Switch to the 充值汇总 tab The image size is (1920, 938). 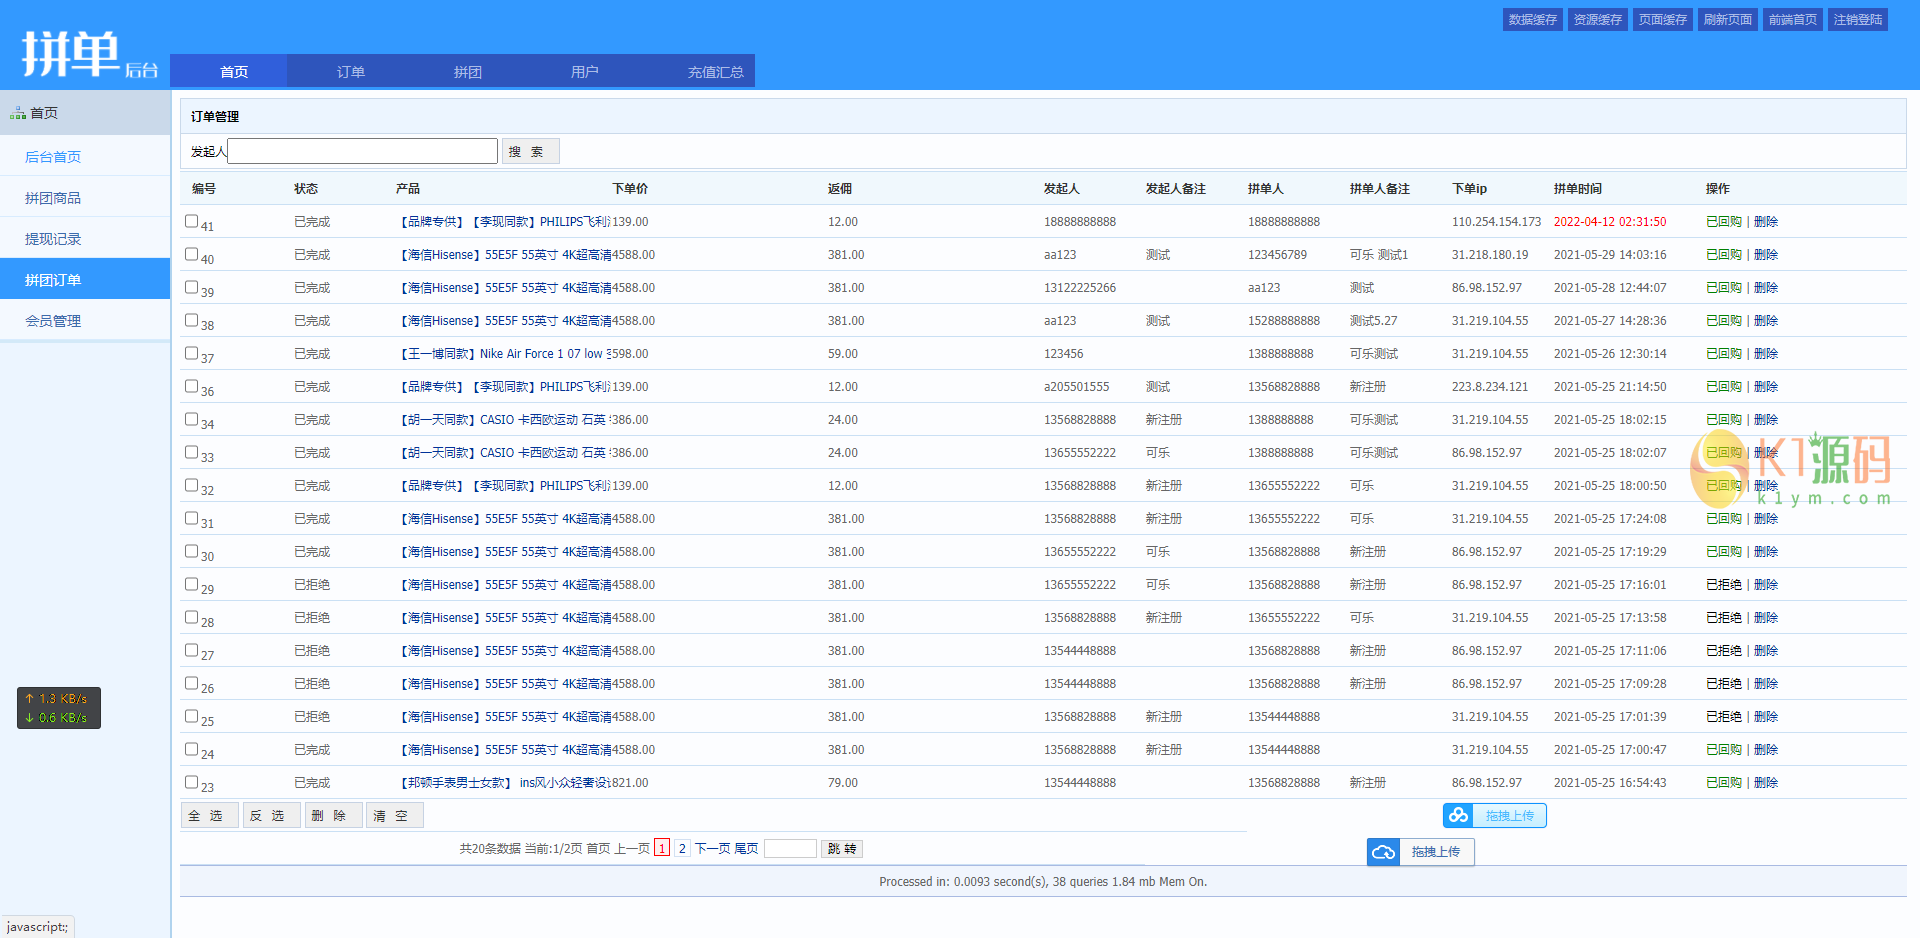pos(715,72)
